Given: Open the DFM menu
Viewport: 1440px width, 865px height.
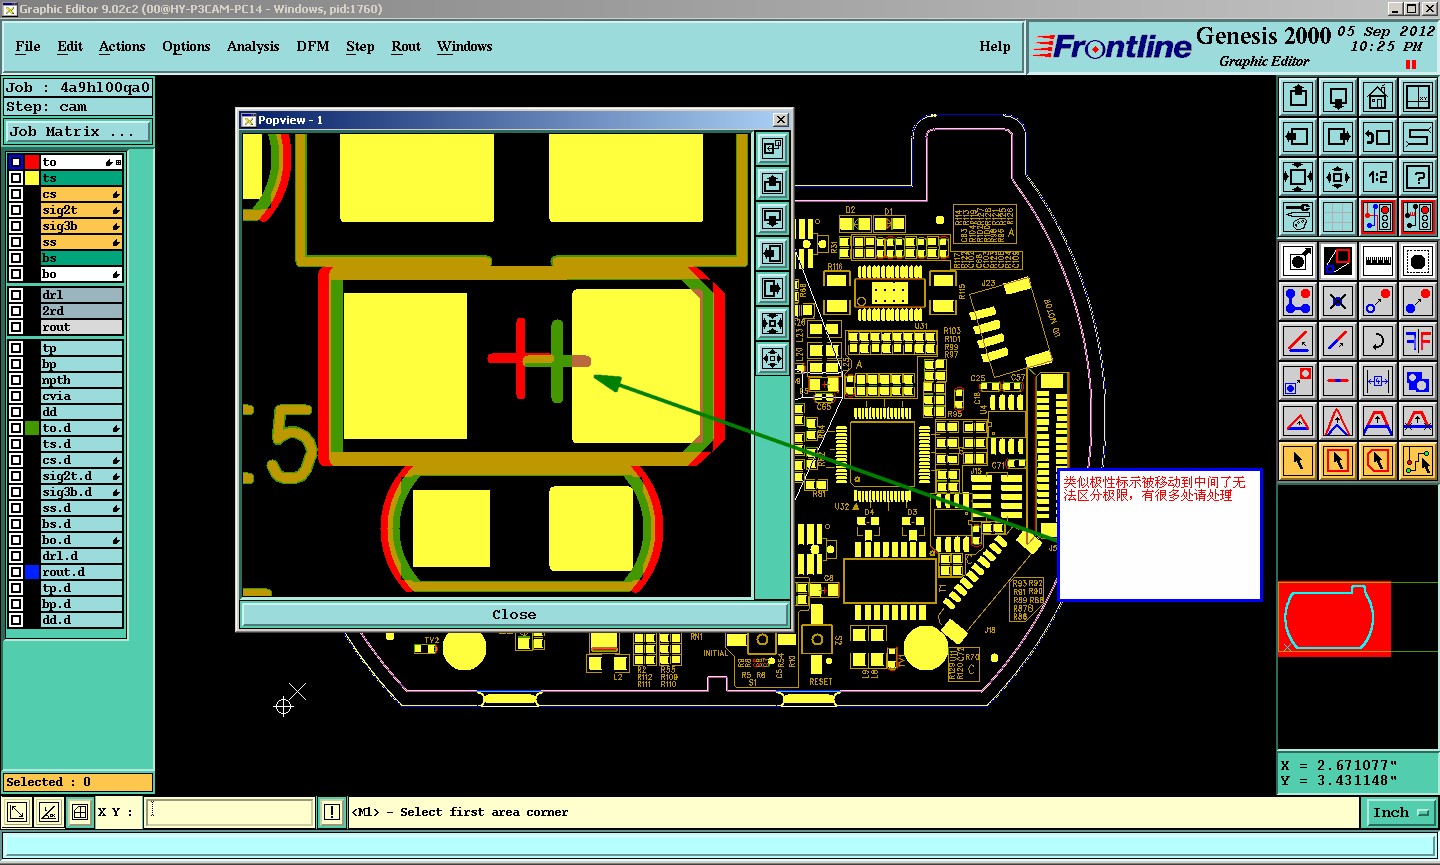Looking at the screenshot, I should point(313,46).
